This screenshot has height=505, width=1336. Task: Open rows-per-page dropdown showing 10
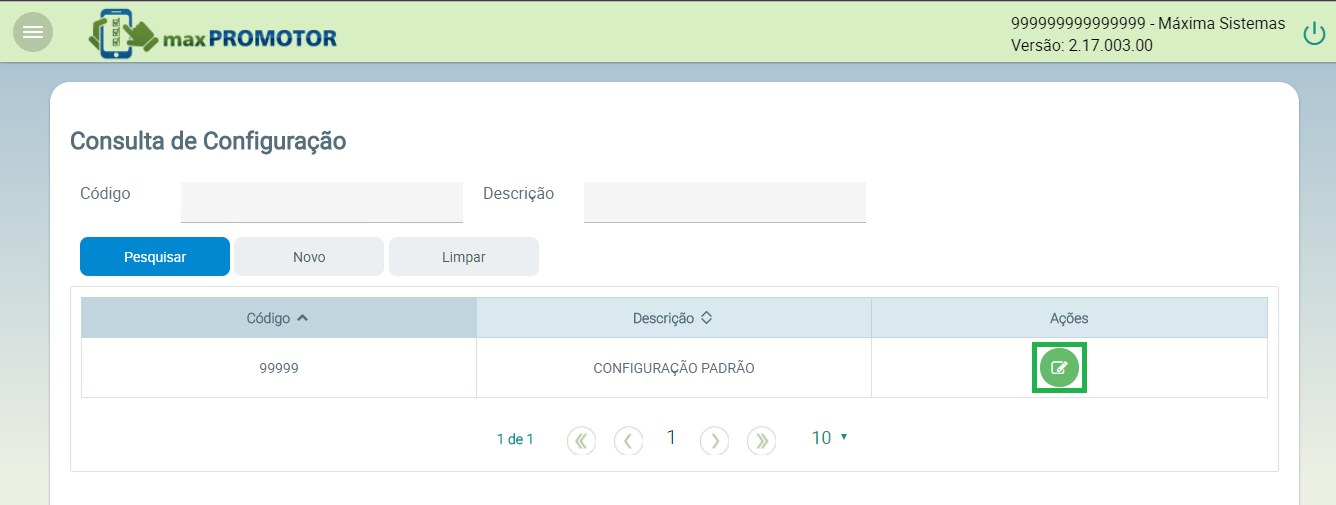click(x=829, y=438)
